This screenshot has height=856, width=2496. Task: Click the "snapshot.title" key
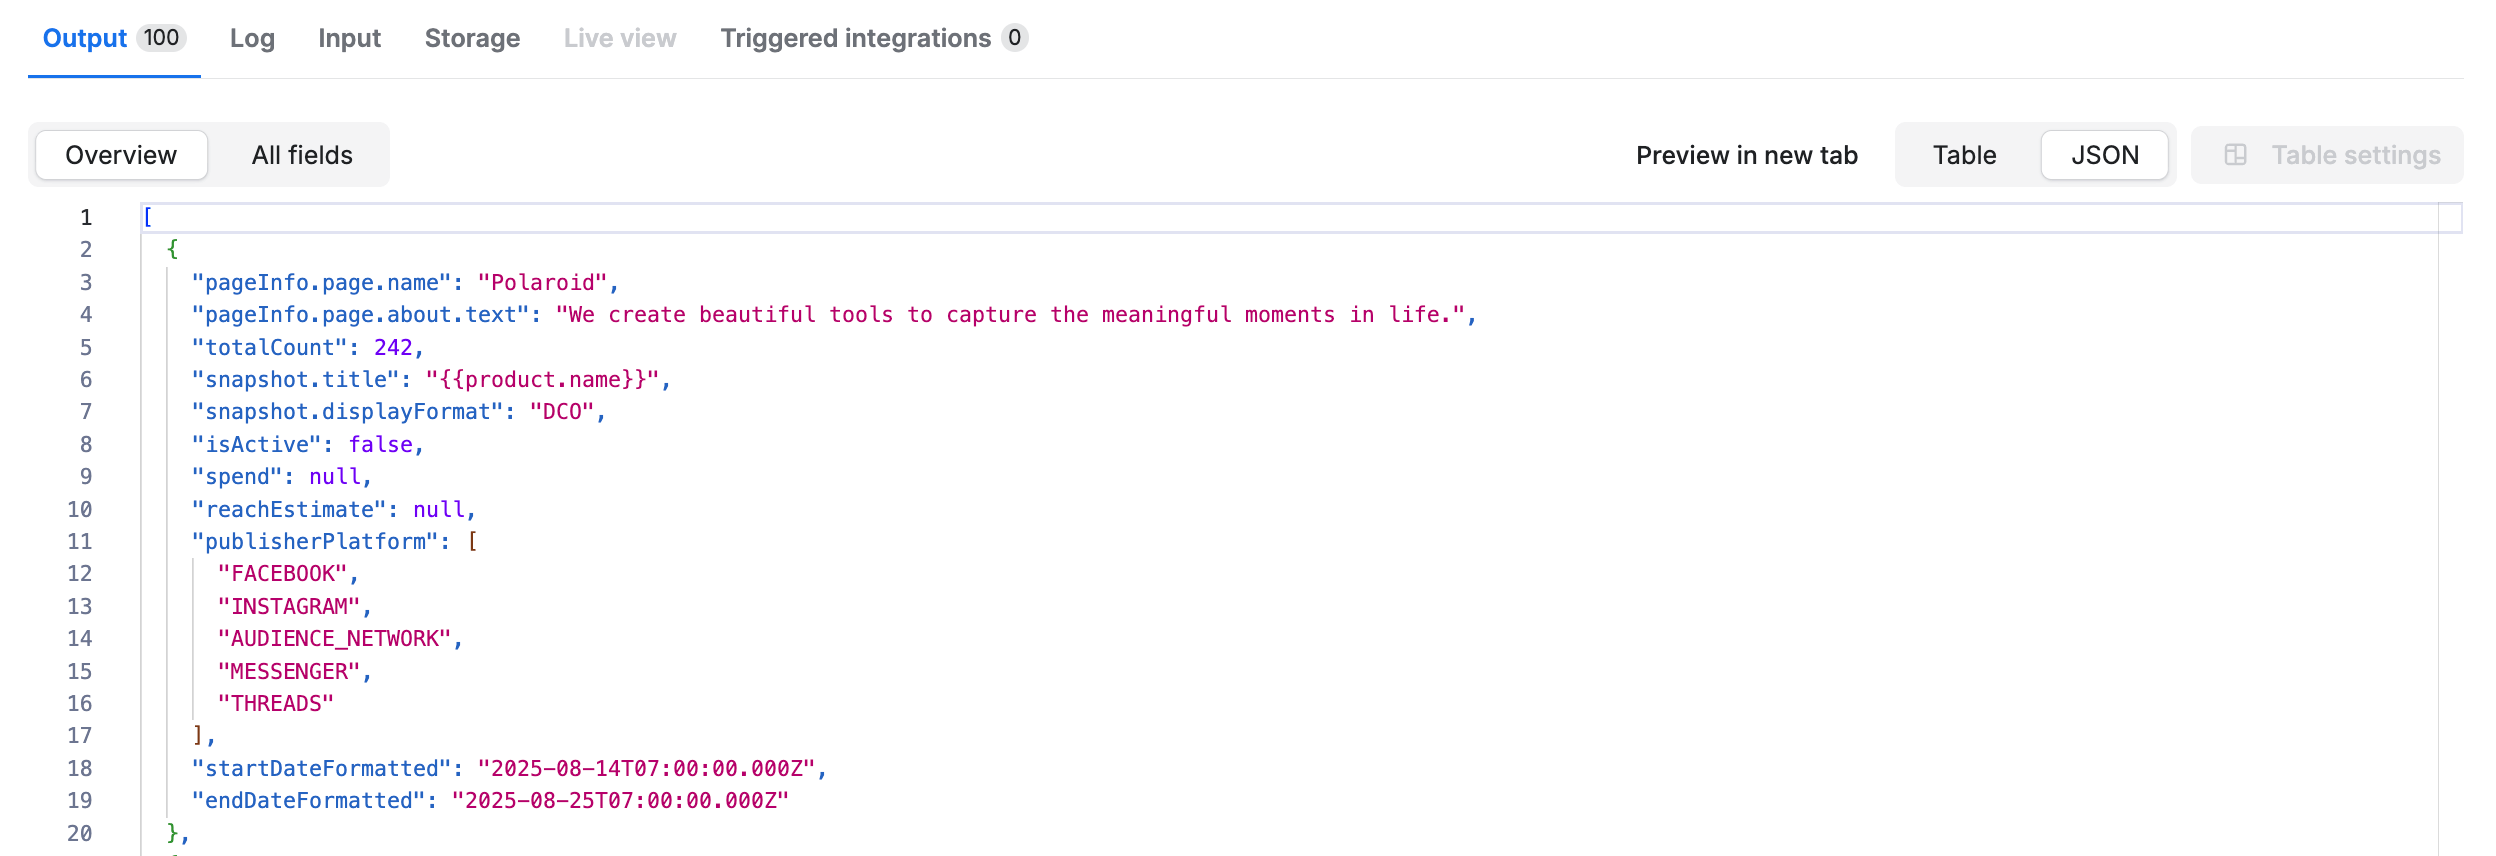(295, 380)
